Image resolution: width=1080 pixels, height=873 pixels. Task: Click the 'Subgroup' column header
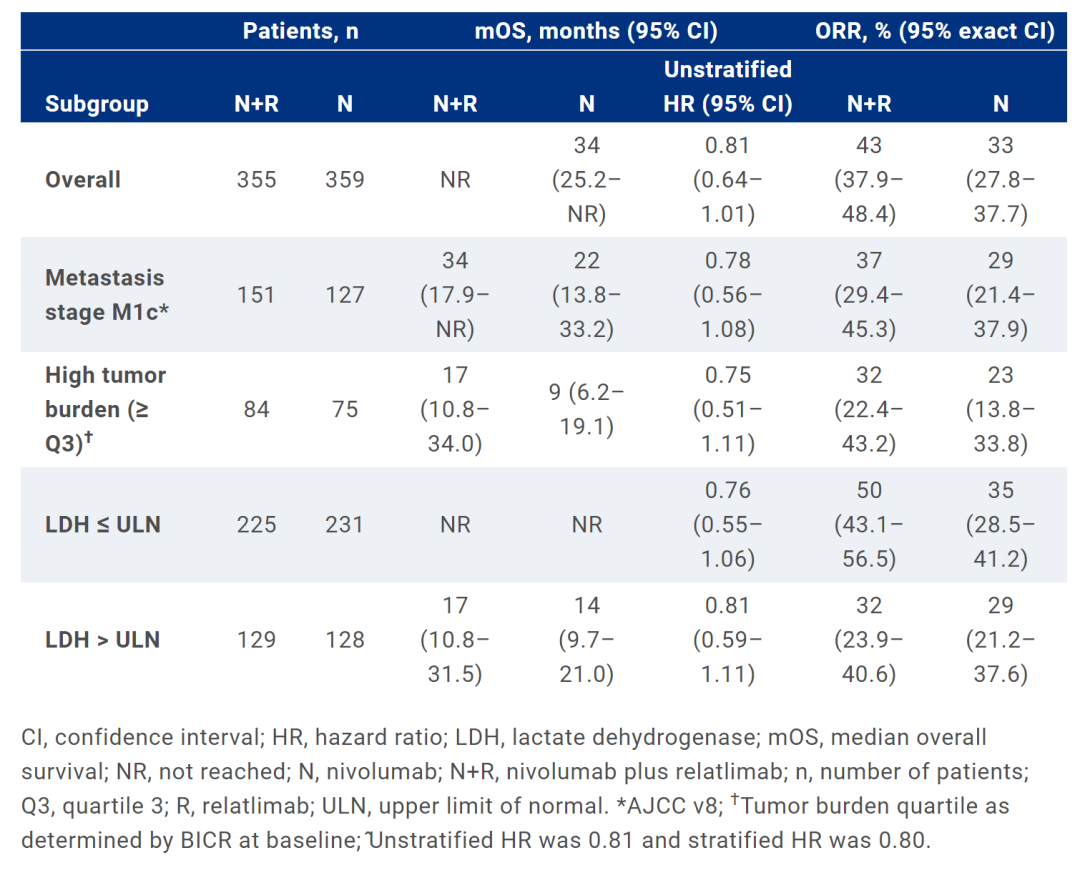(97, 104)
